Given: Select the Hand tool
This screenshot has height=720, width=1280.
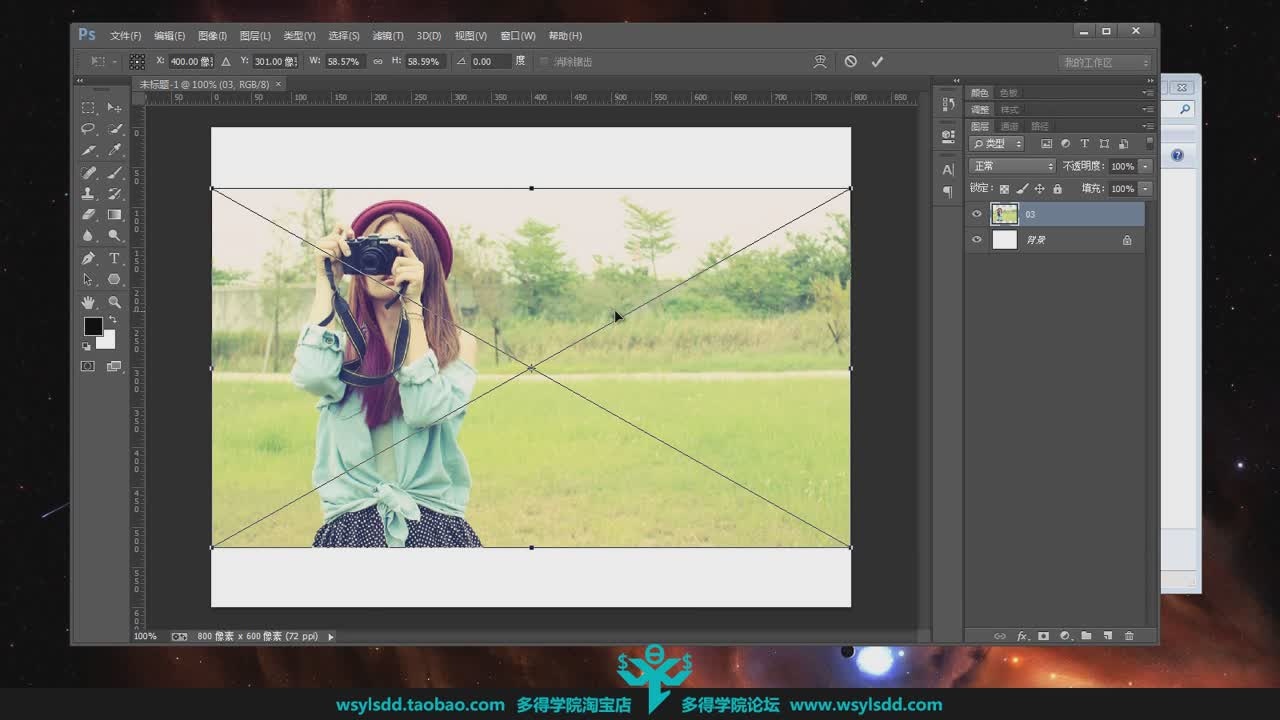Looking at the screenshot, I should (88, 302).
